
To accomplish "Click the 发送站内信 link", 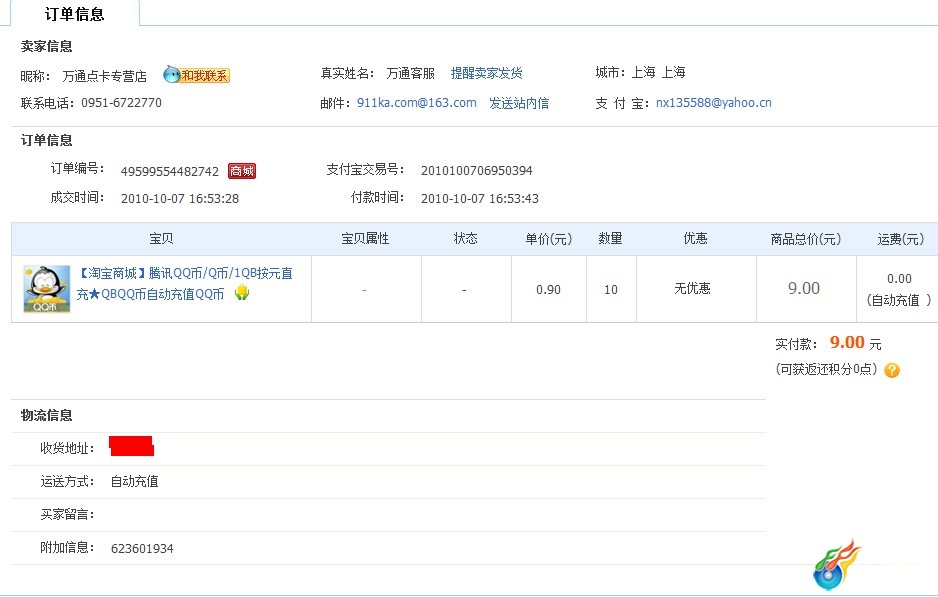I will point(519,103).
